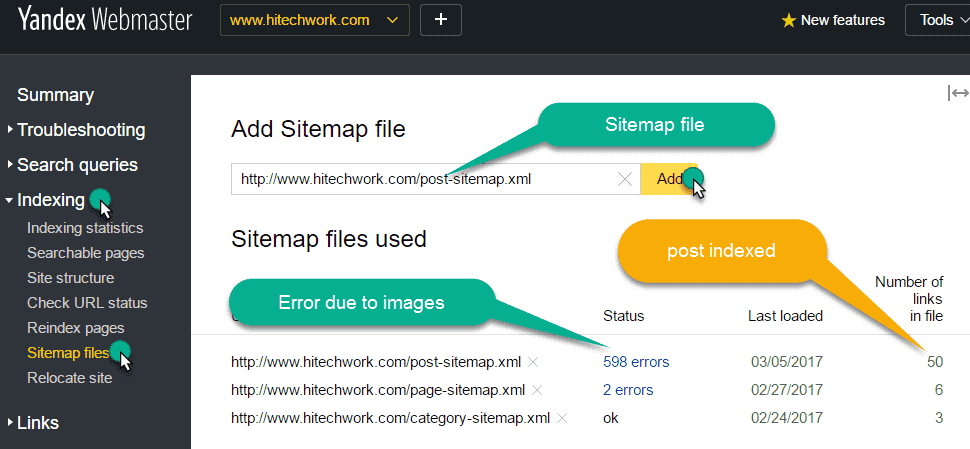Click the Status column header
The height and width of the screenshot is (449, 970).
pyautogui.click(x=624, y=316)
